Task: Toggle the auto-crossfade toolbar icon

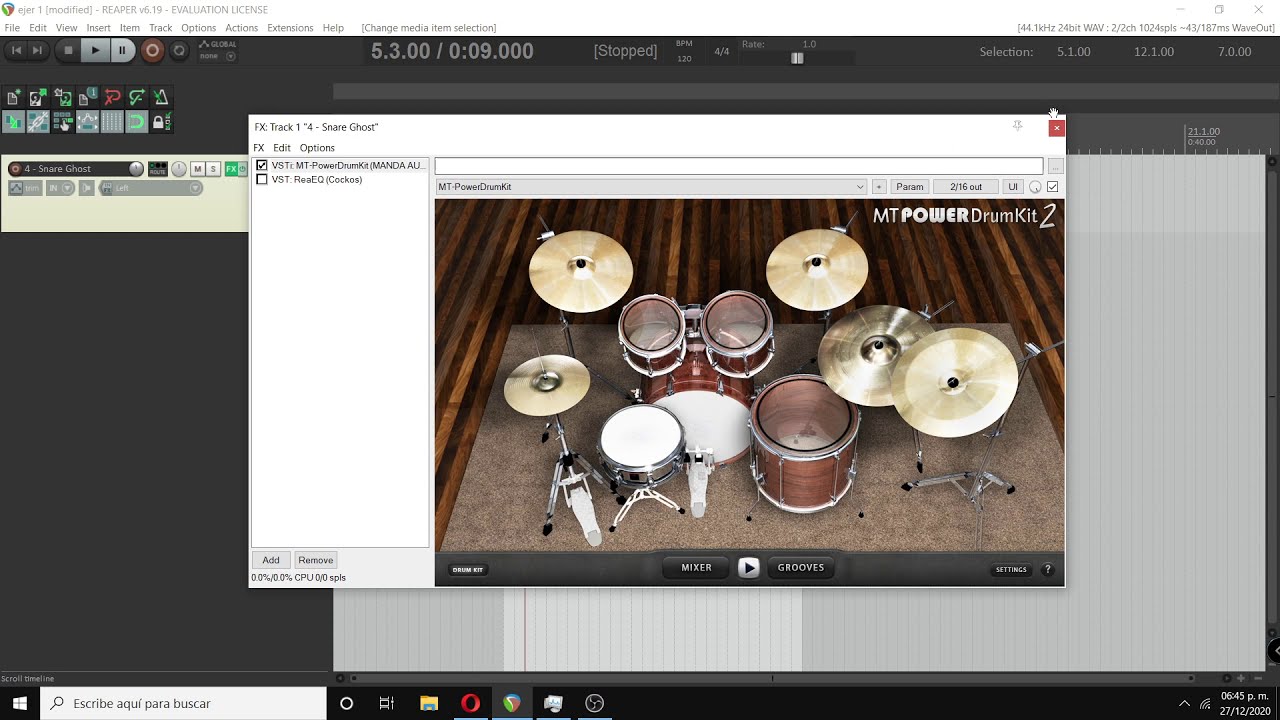Action: (13, 122)
